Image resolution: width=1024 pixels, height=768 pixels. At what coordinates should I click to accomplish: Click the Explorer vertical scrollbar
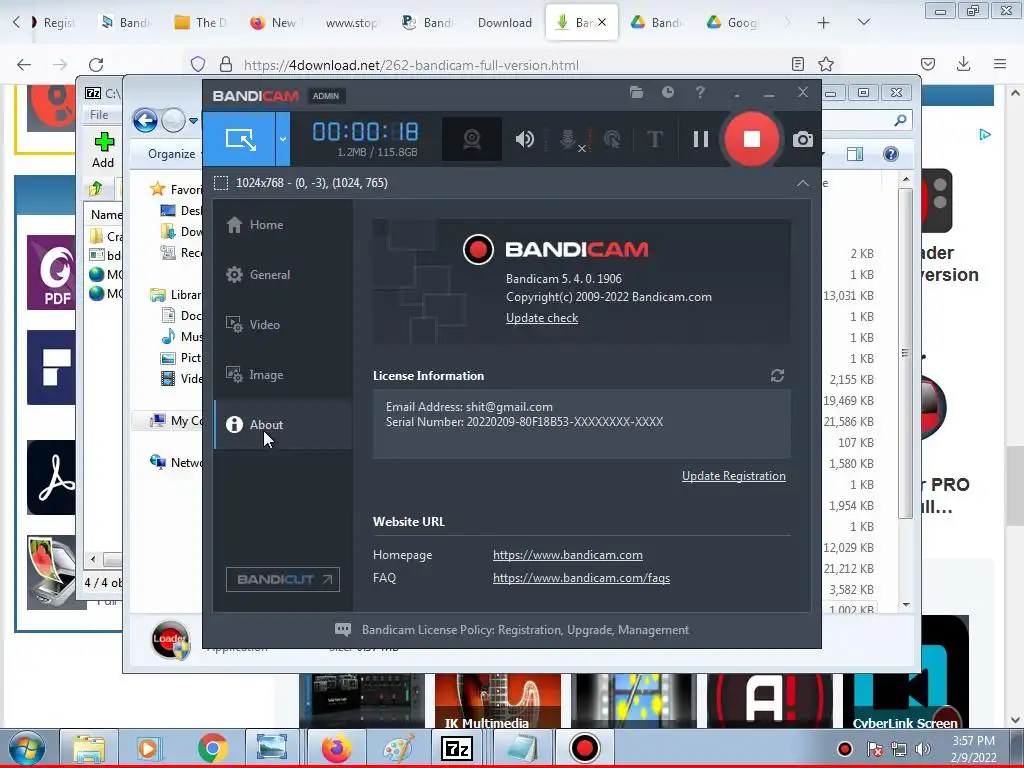905,353
